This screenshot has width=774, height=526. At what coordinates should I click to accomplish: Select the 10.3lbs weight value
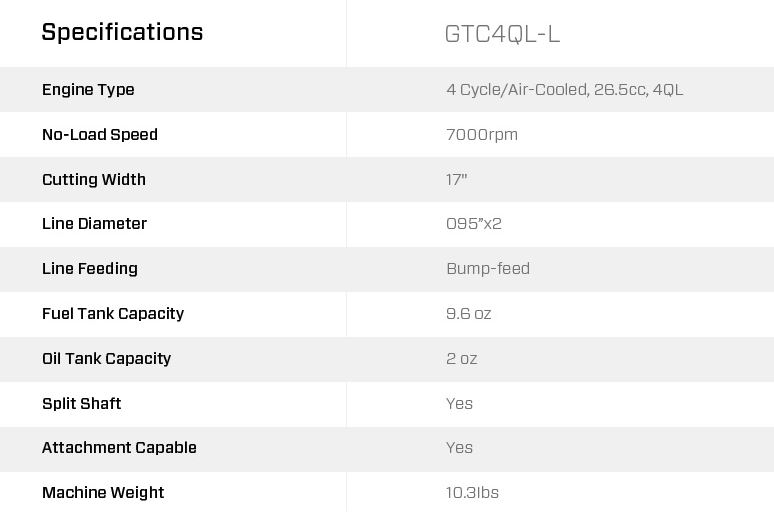[472, 493]
